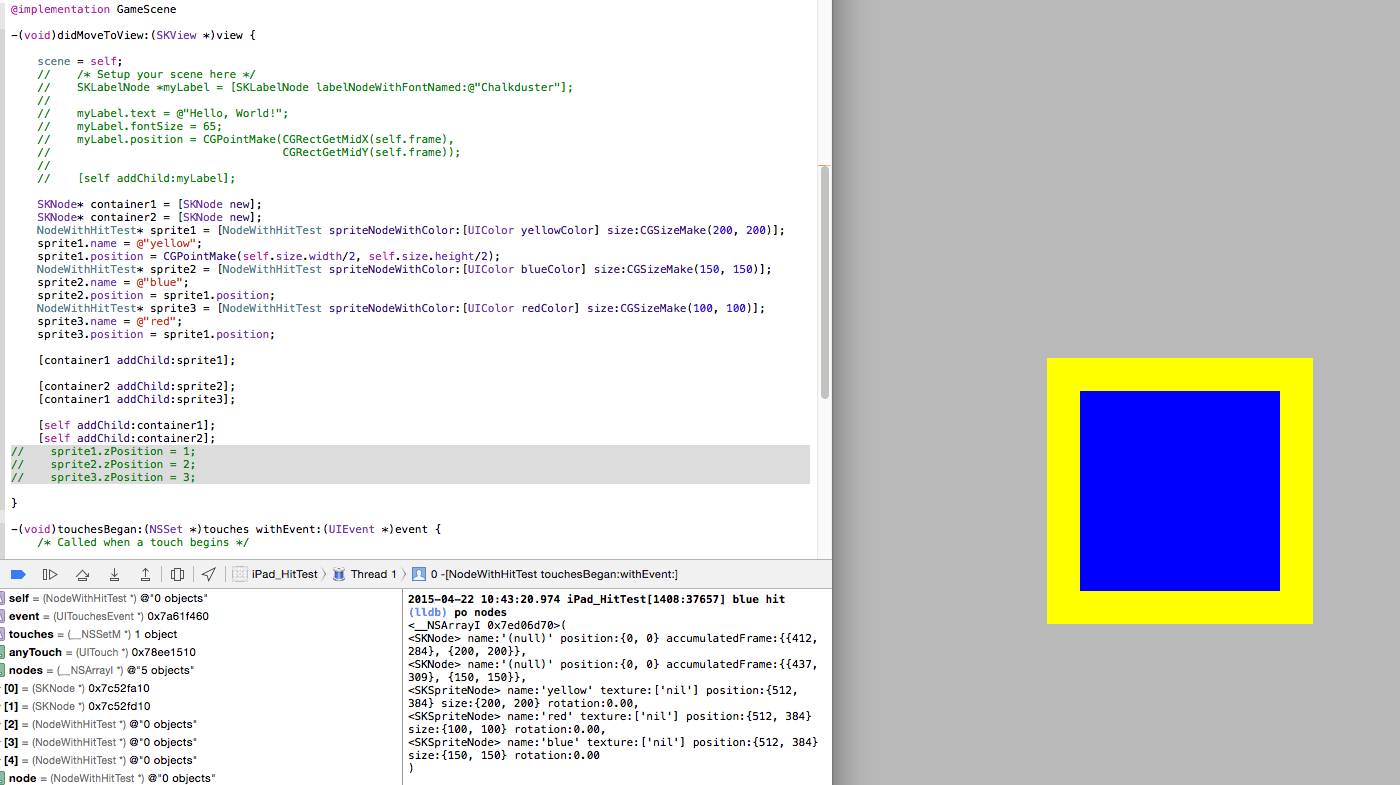
Task: Click '[self addChild:container2];' line
Action: pos(126,438)
